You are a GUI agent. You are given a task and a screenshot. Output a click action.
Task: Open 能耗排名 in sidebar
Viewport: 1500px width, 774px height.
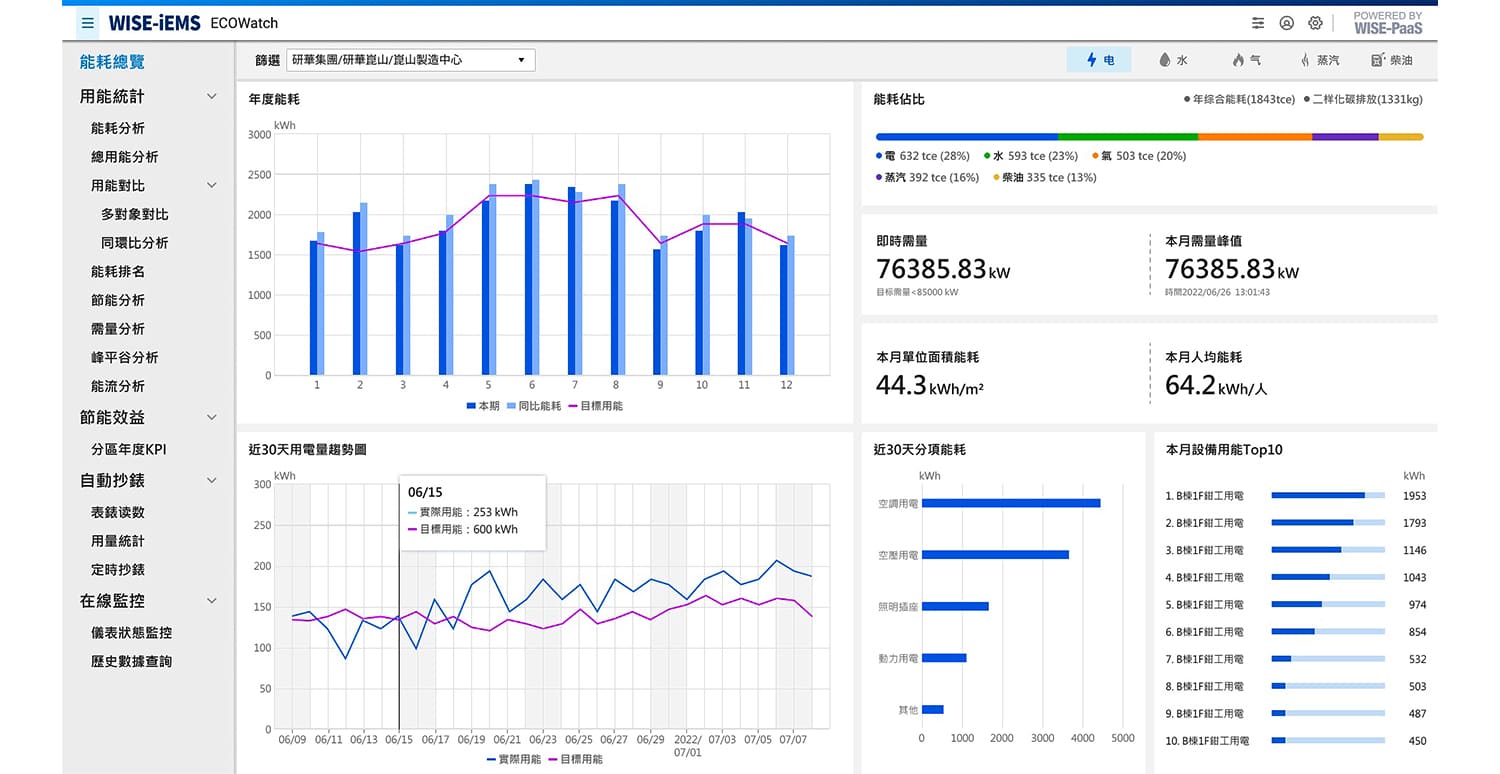[x=117, y=271]
